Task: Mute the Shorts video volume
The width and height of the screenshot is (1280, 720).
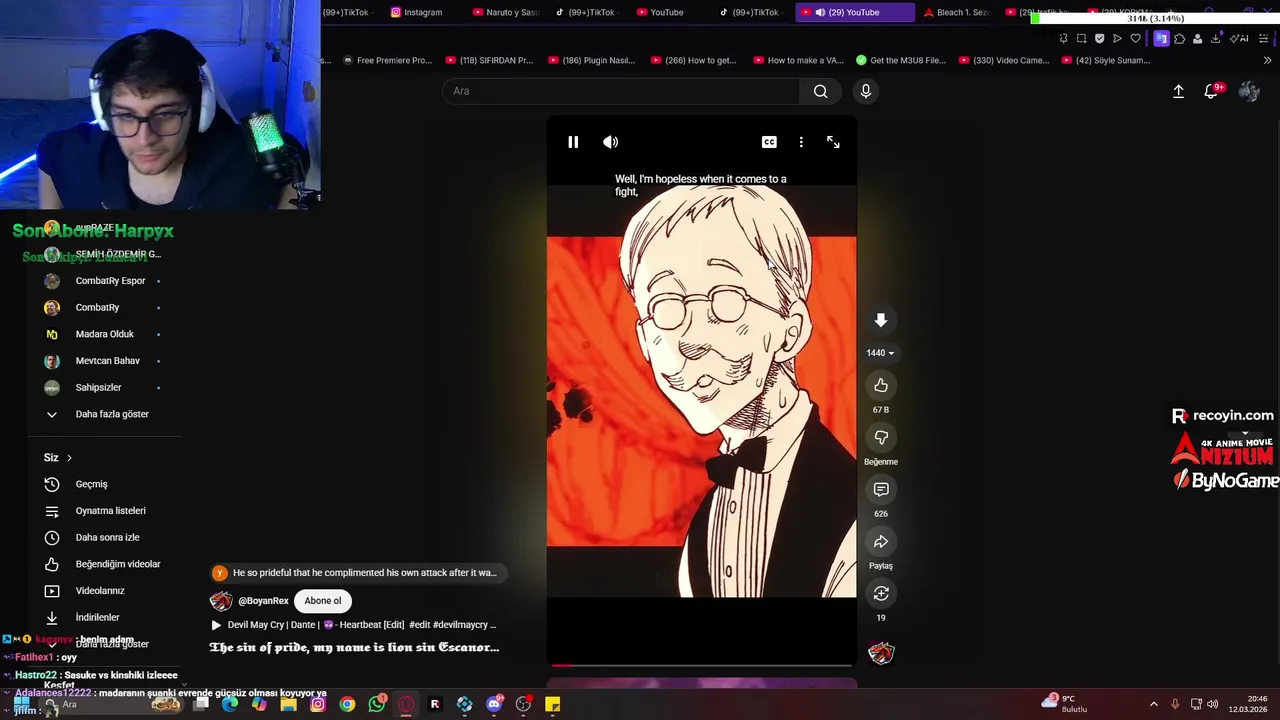Action: pyautogui.click(x=611, y=142)
